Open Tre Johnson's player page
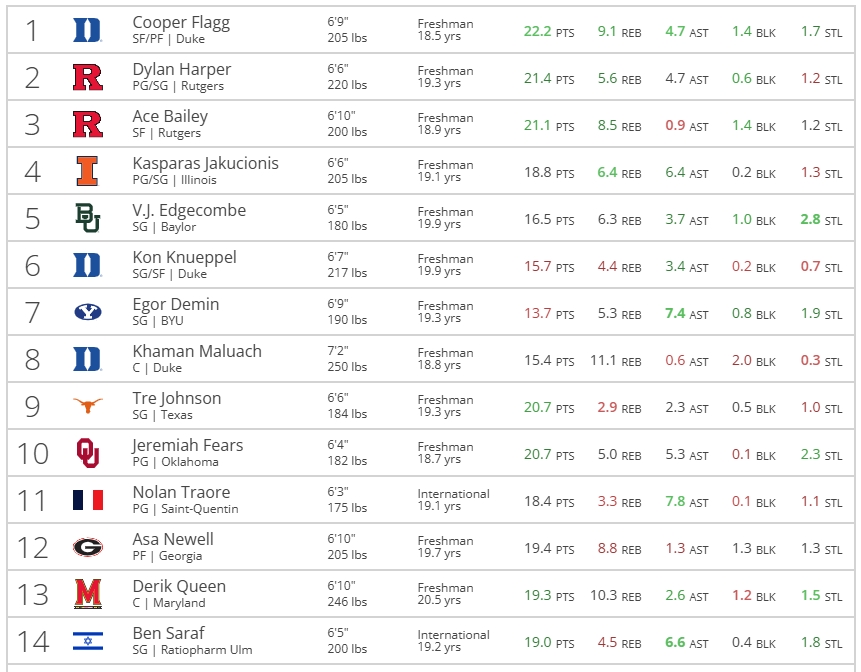 [x=177, y=398]
